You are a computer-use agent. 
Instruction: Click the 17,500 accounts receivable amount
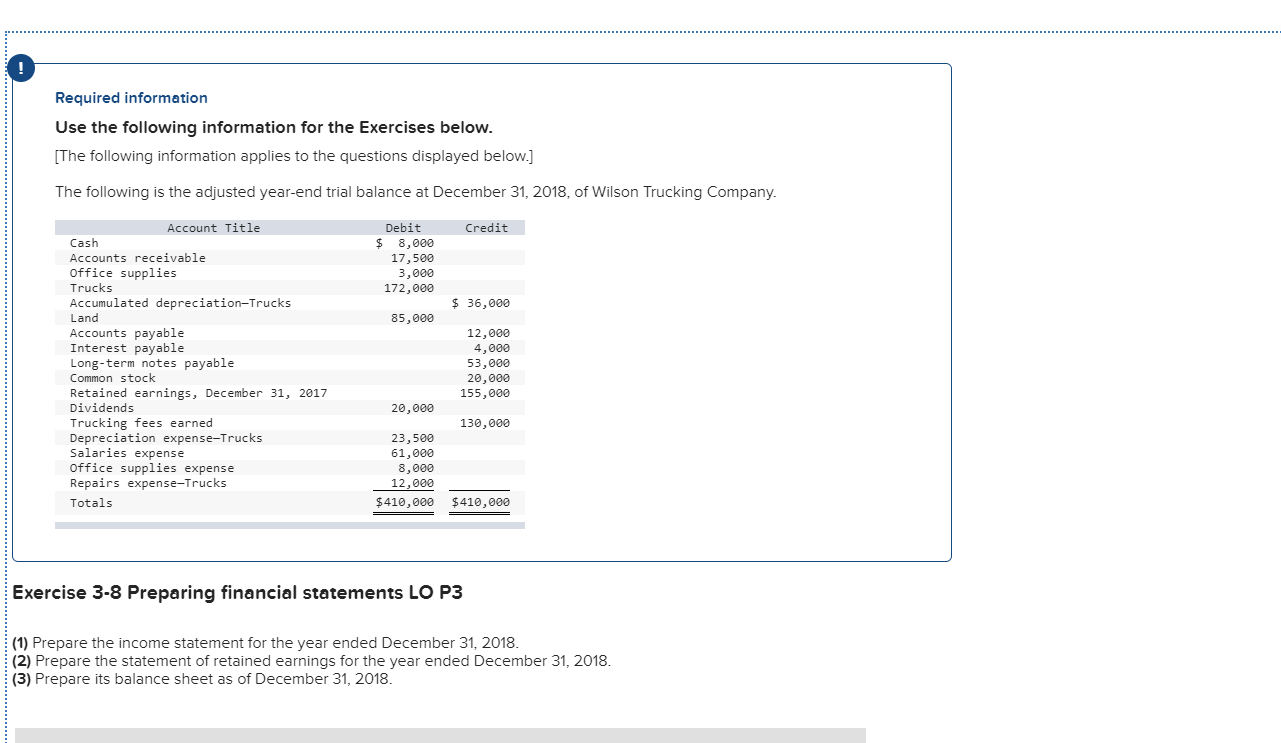(x=412, y=258)
